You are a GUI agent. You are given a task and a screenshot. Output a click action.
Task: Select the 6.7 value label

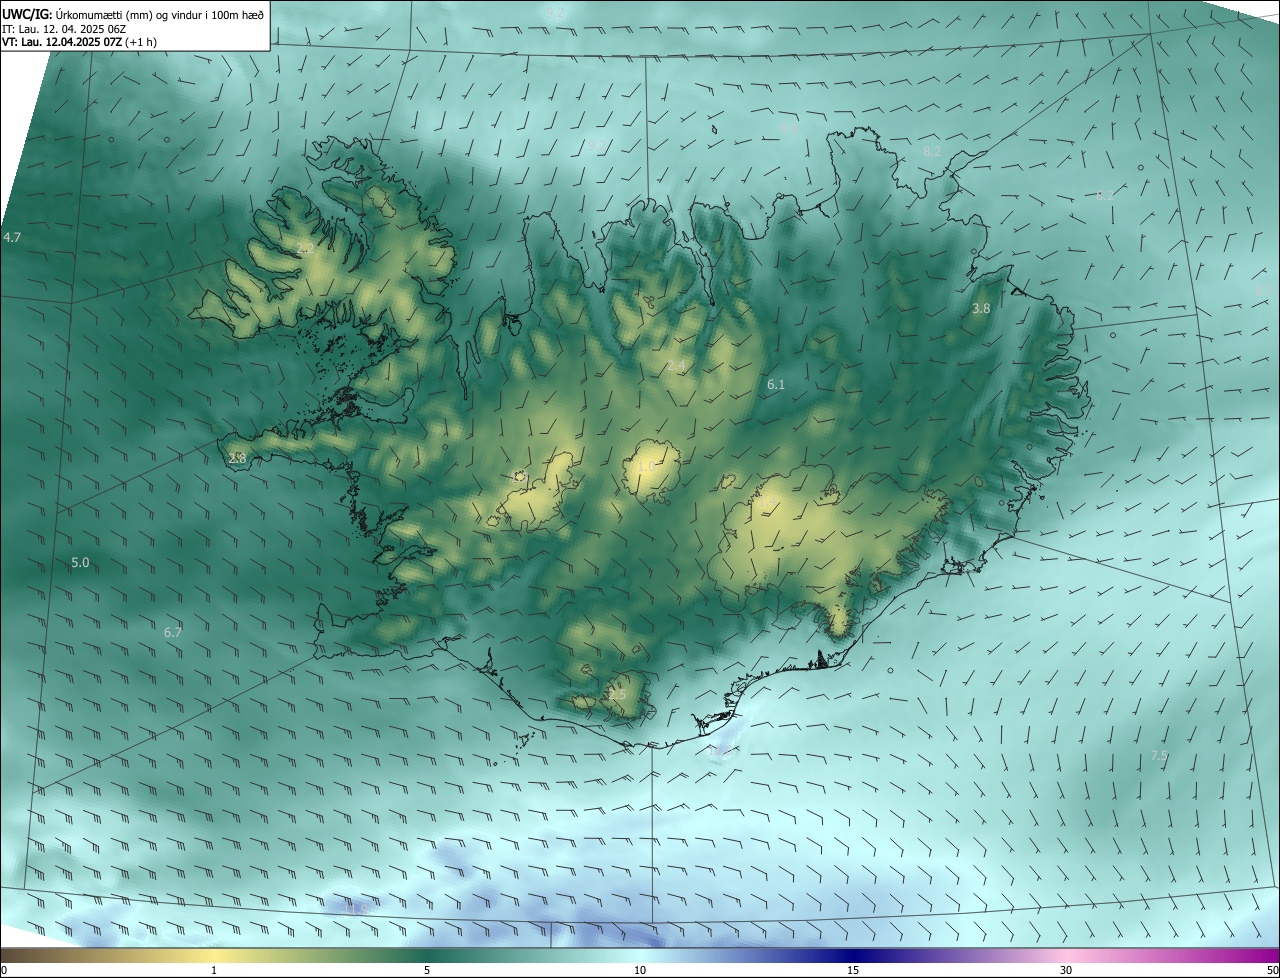tap(173, 632)
